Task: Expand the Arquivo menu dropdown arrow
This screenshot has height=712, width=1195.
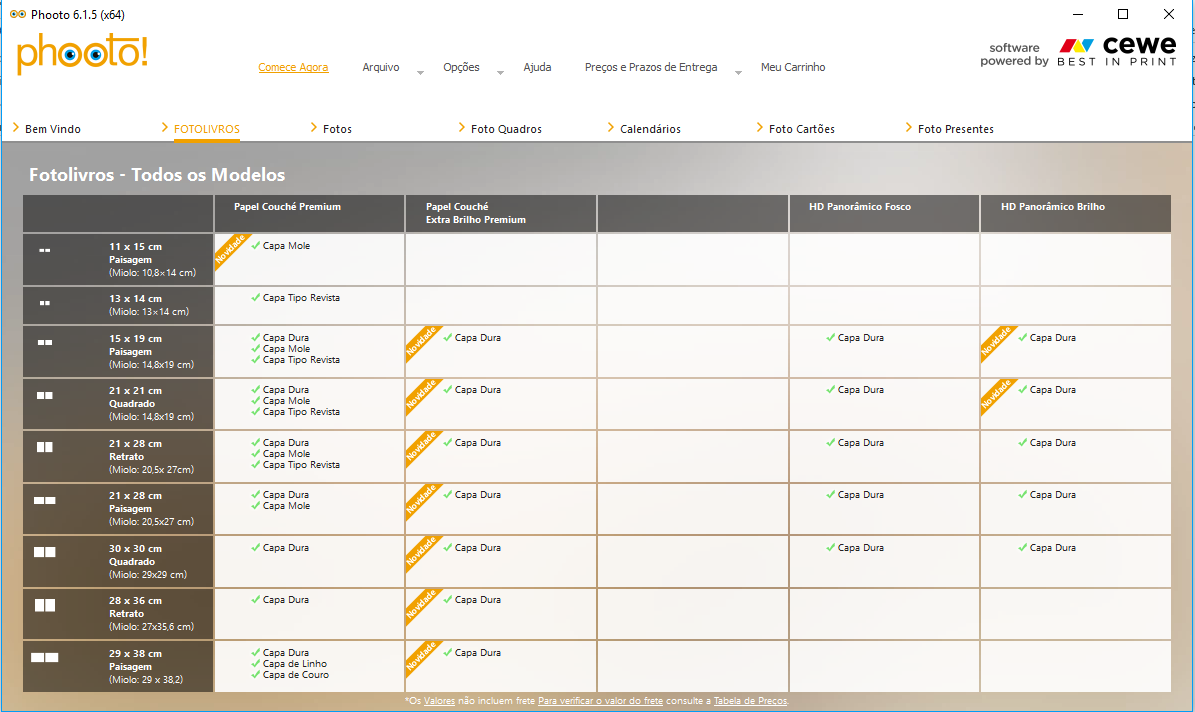Action: coord(420,72)
